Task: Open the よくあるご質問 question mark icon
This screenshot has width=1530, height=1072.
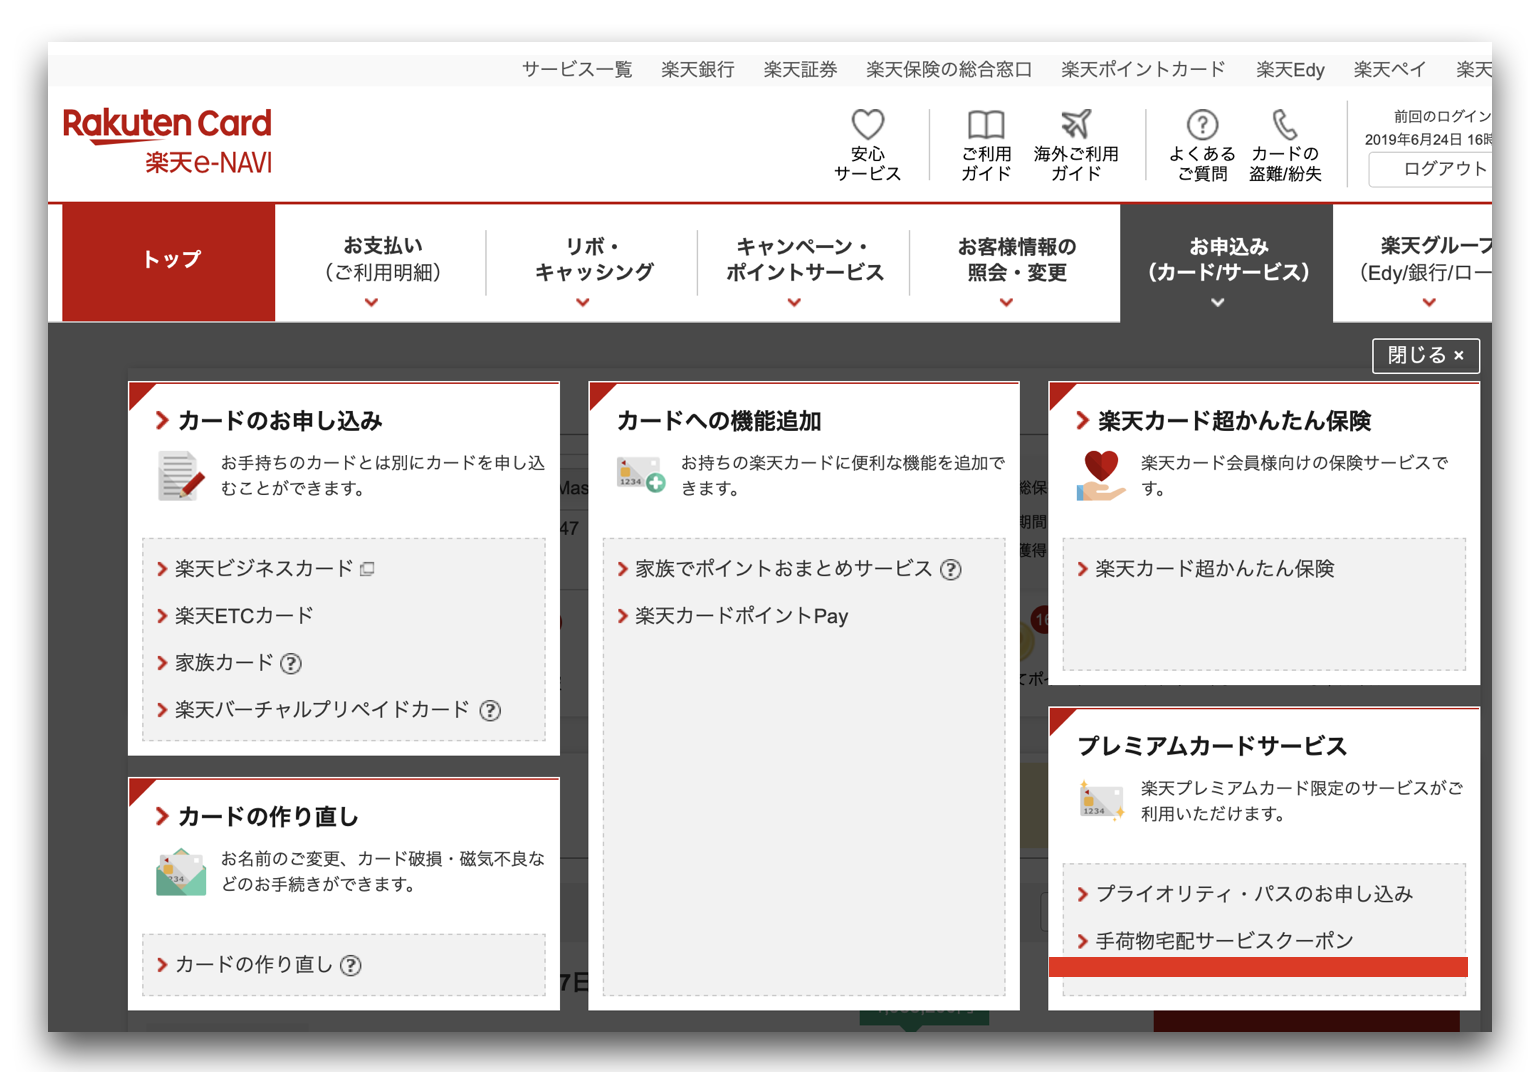Action: [x=1202, y=124]
